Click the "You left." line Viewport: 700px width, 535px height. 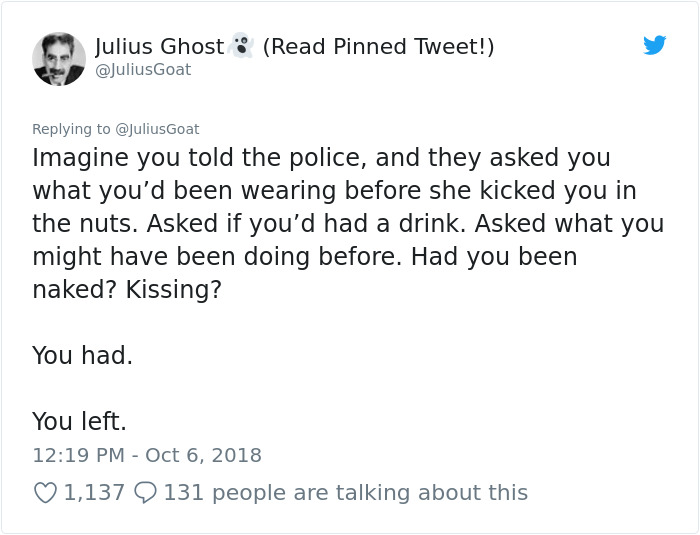click(x=79, y=421)
